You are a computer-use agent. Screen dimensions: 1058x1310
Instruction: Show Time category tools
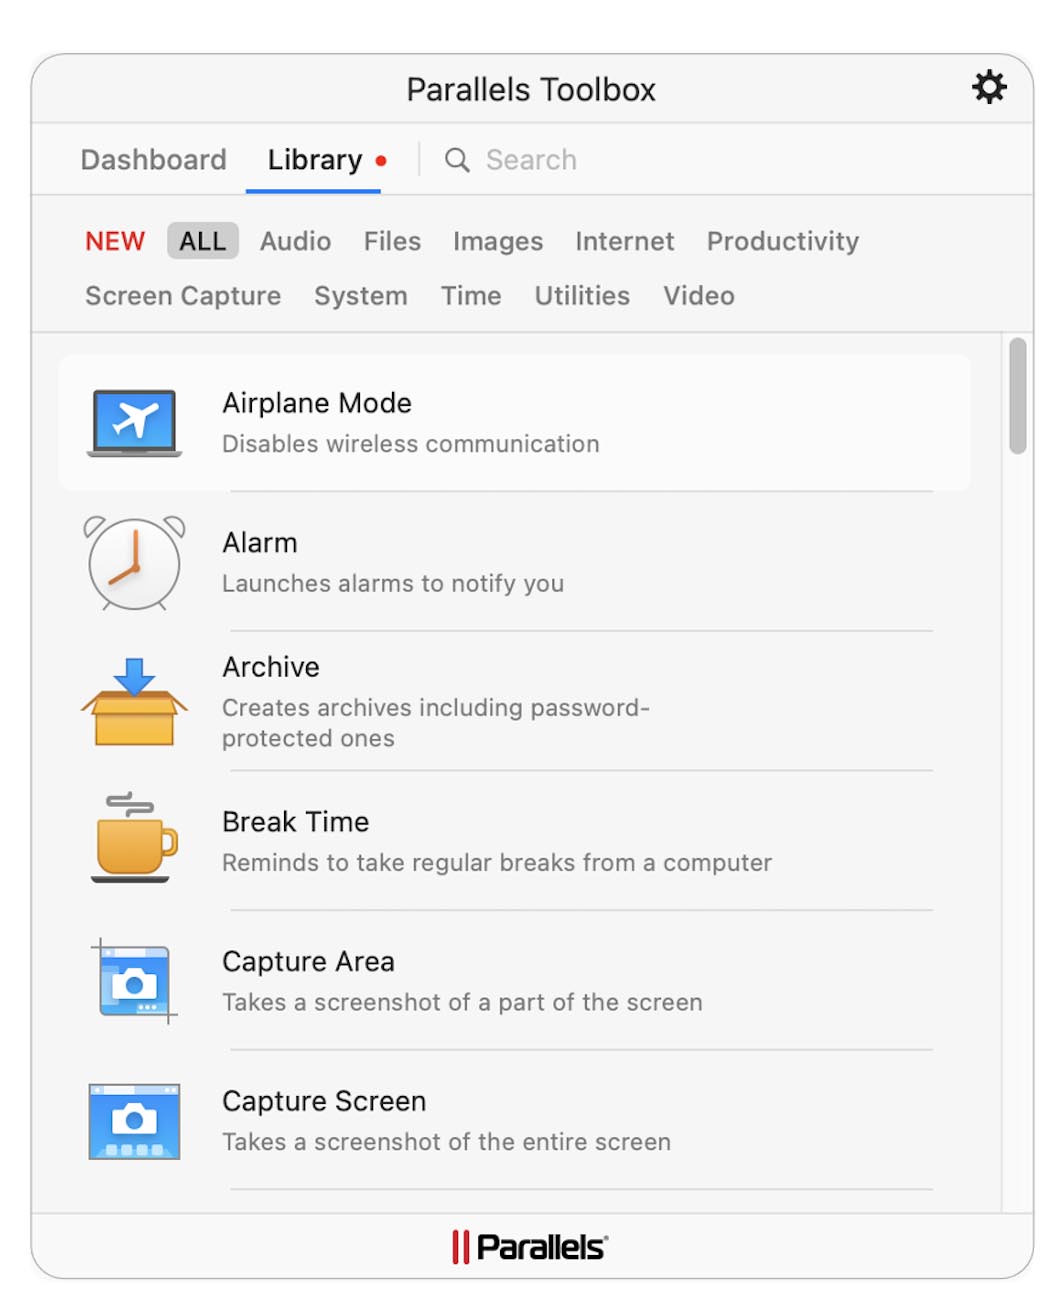coord(471,296)
